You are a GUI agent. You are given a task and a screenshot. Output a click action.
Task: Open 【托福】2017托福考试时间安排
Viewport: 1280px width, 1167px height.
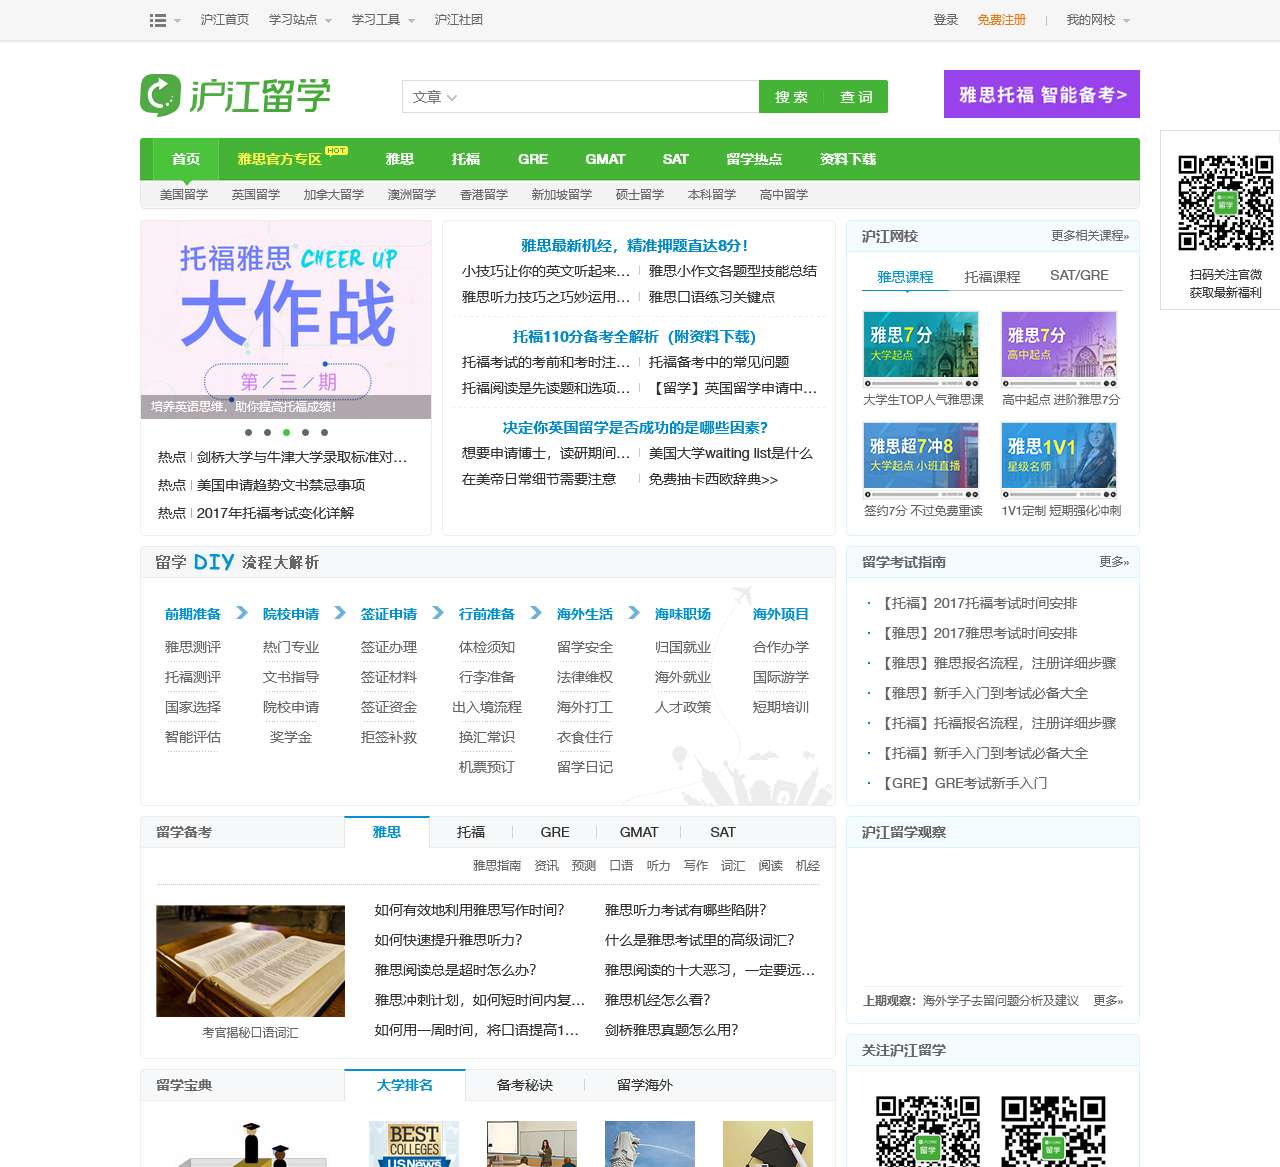(x=978, y=603)
